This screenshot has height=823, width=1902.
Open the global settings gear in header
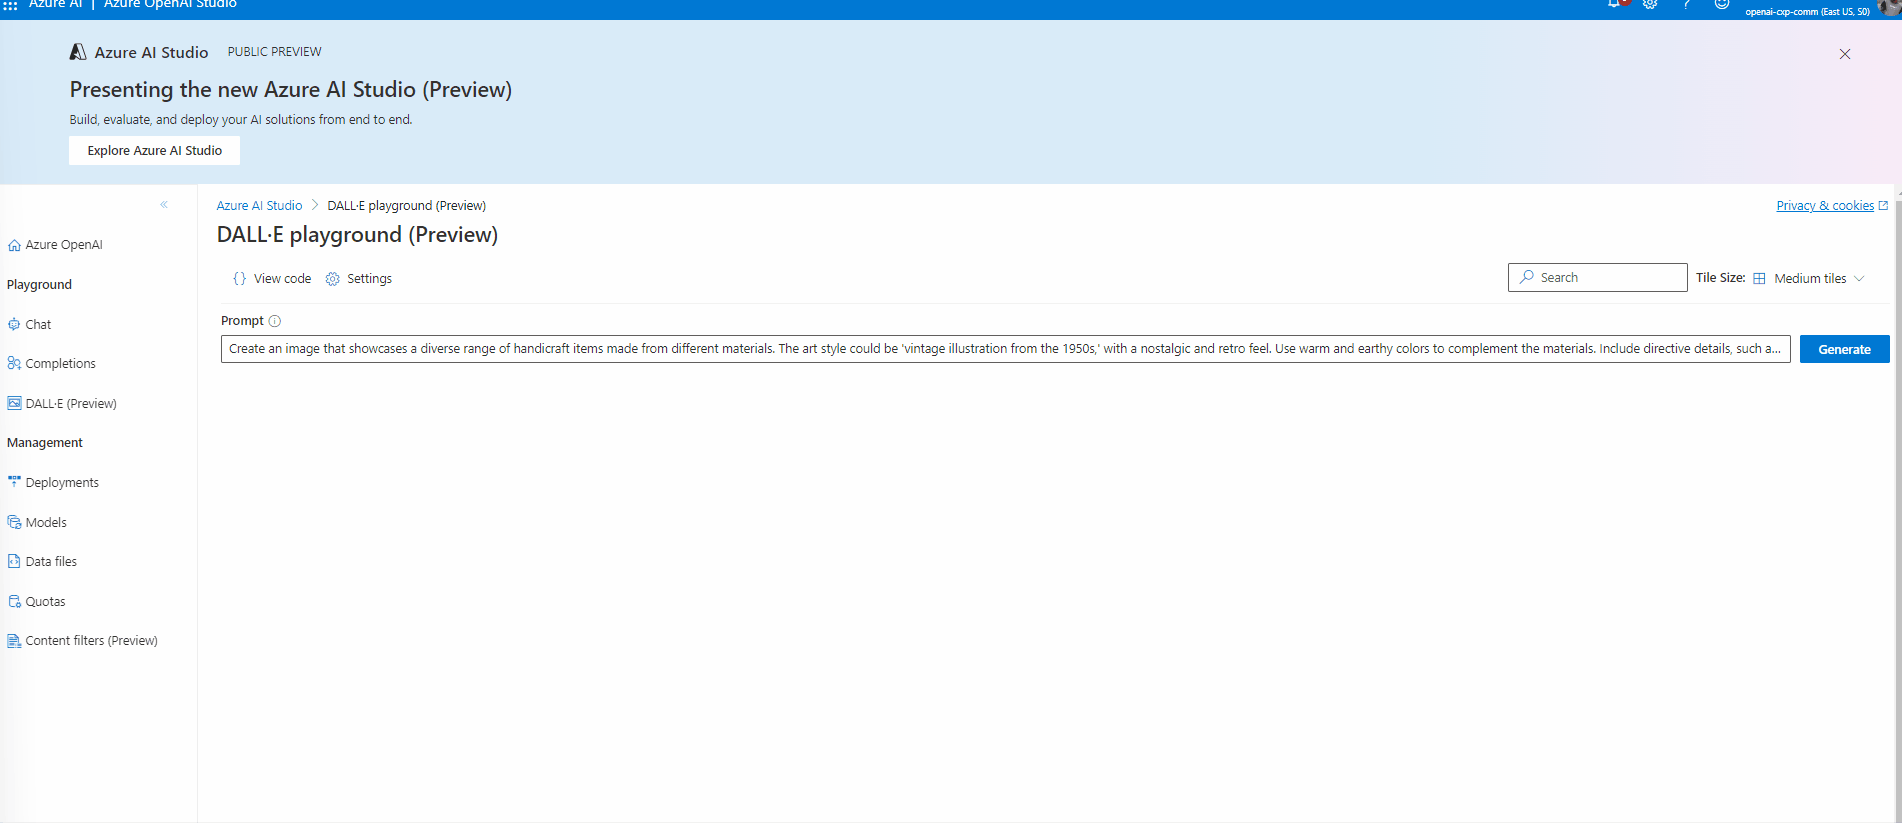pyautogui.click(x=1650, y=4)
